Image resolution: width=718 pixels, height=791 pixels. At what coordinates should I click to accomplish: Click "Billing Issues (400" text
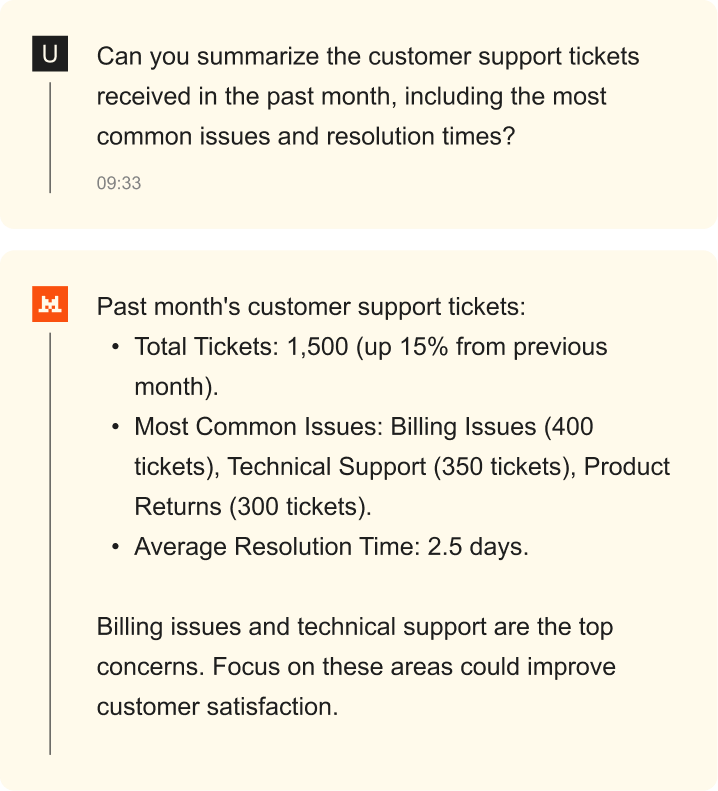tap(492, 427)
